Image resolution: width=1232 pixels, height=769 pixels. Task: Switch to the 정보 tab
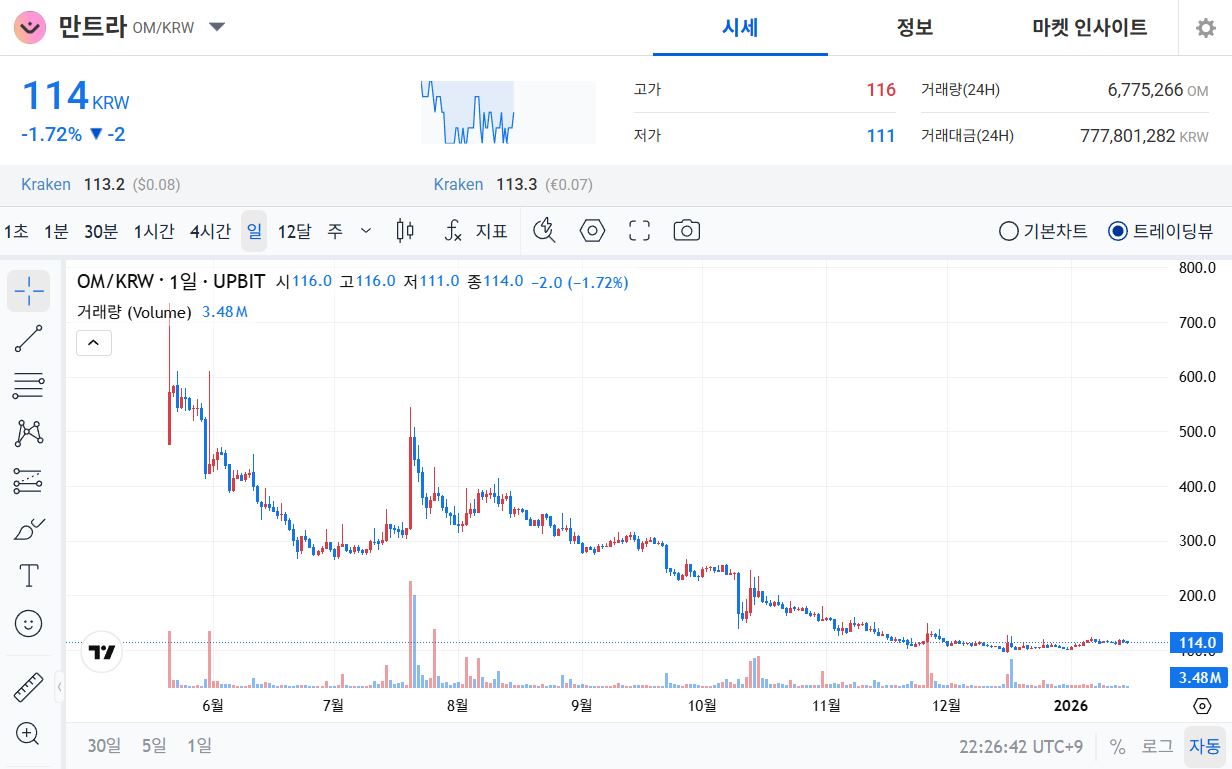tap(914, 29)
